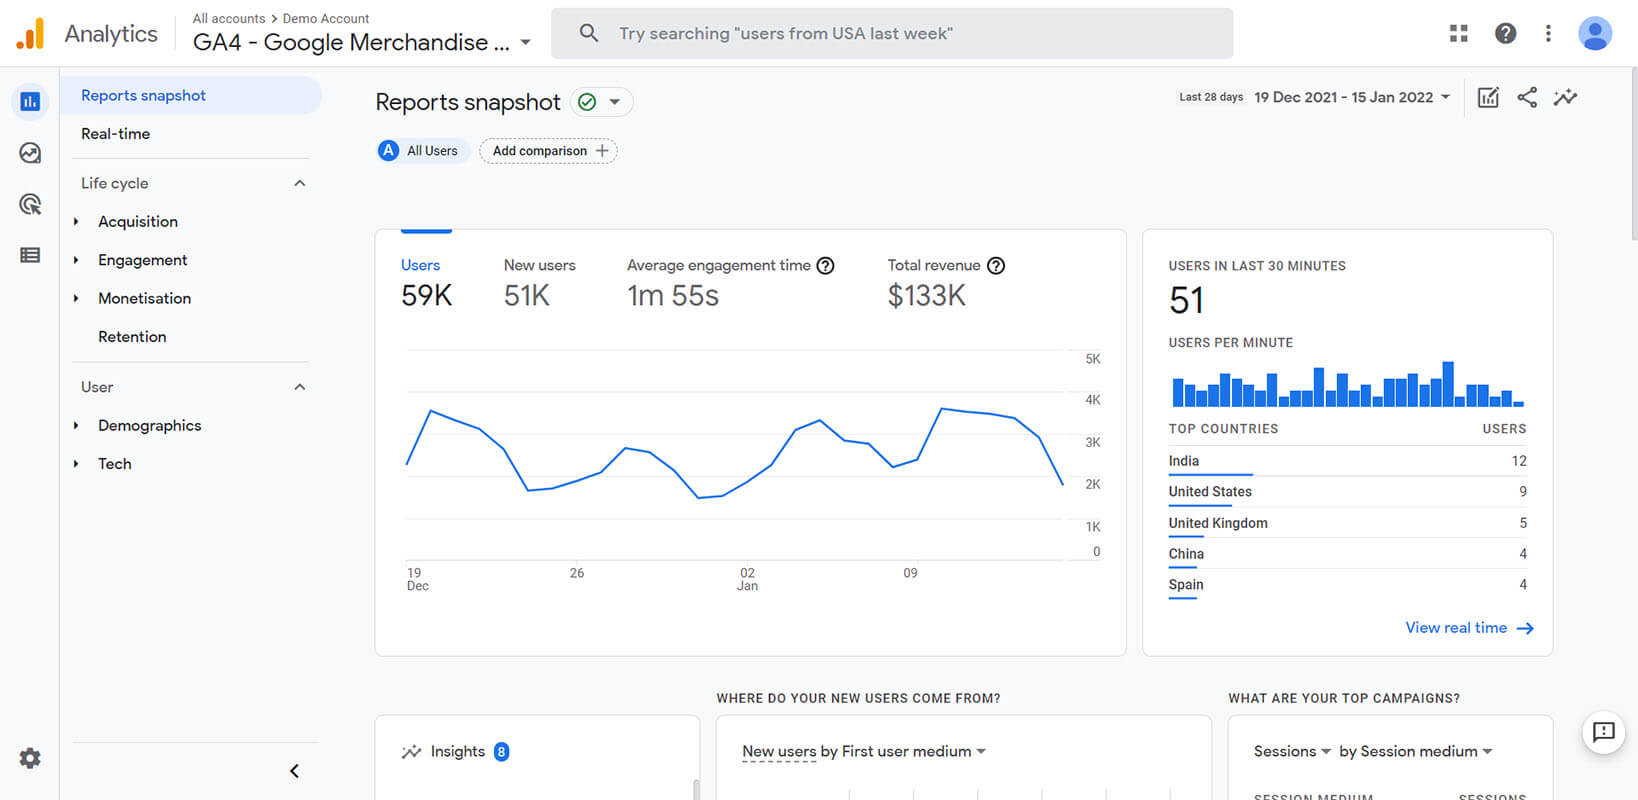Click the 51 users in last 30 minutes value
Screen dimensions: 1638x800
point(1187,300)
